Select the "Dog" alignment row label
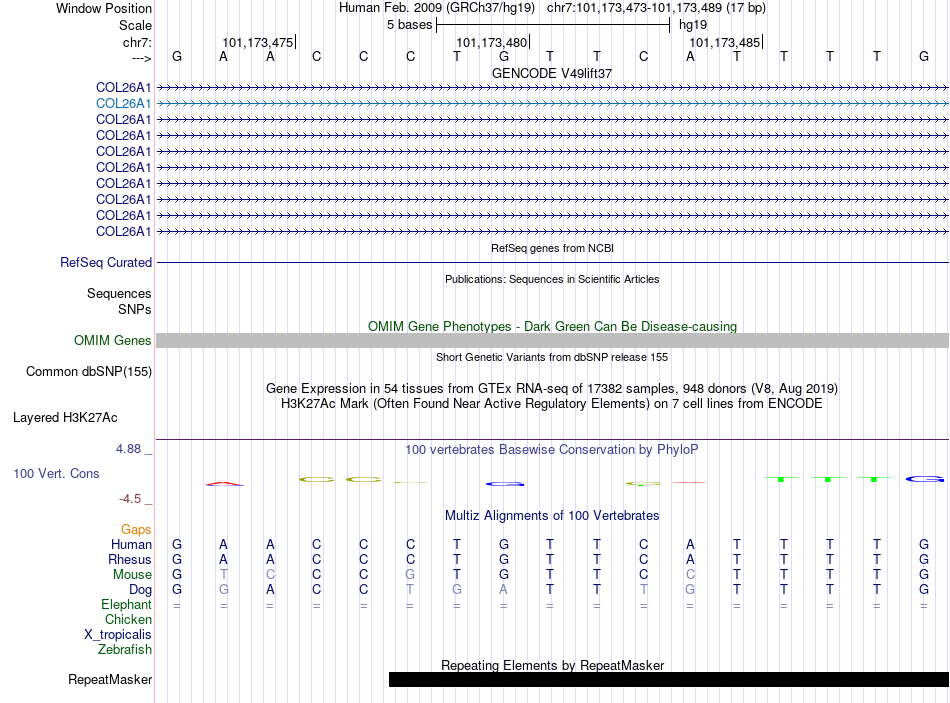 point(140,590)
